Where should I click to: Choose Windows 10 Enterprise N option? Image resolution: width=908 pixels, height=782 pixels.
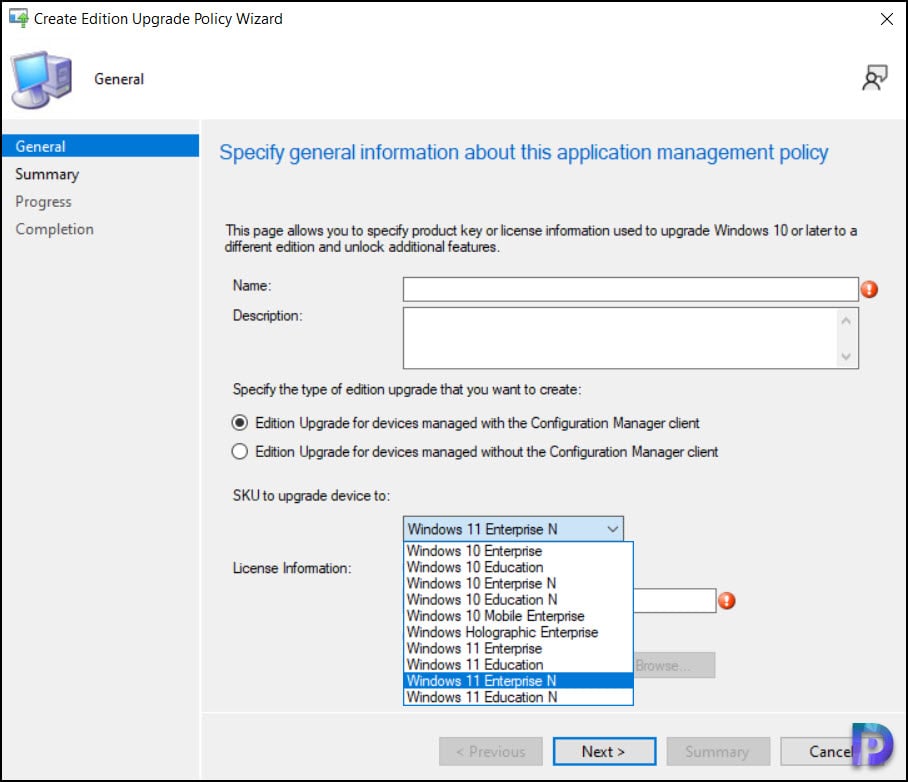coord(518,583)
